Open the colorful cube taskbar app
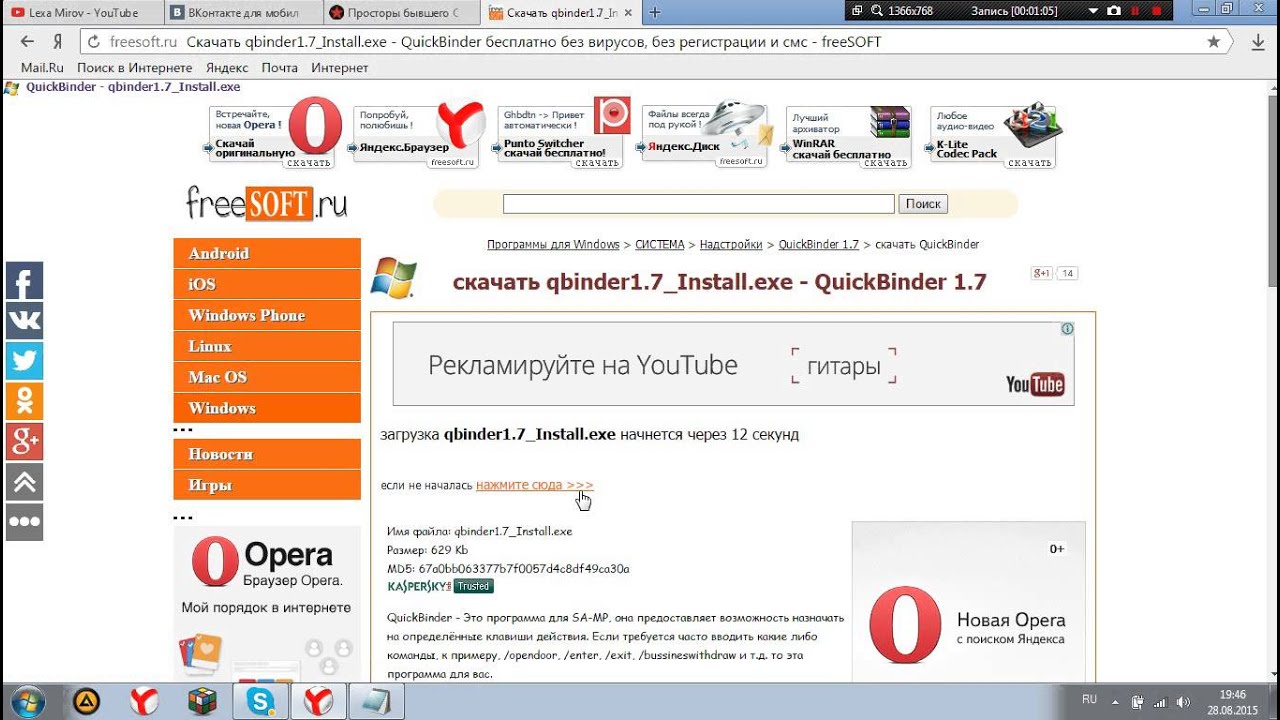1280x720 pixels. [202, 701]
